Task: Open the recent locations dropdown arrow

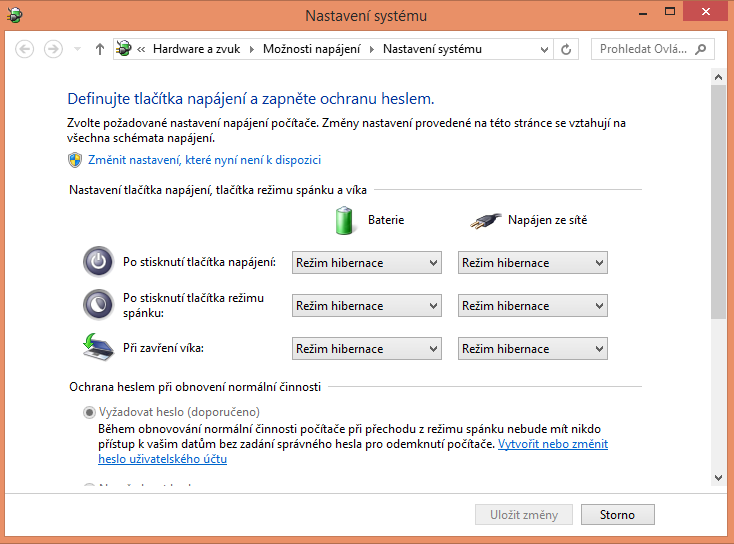Action: pos(78,49)
